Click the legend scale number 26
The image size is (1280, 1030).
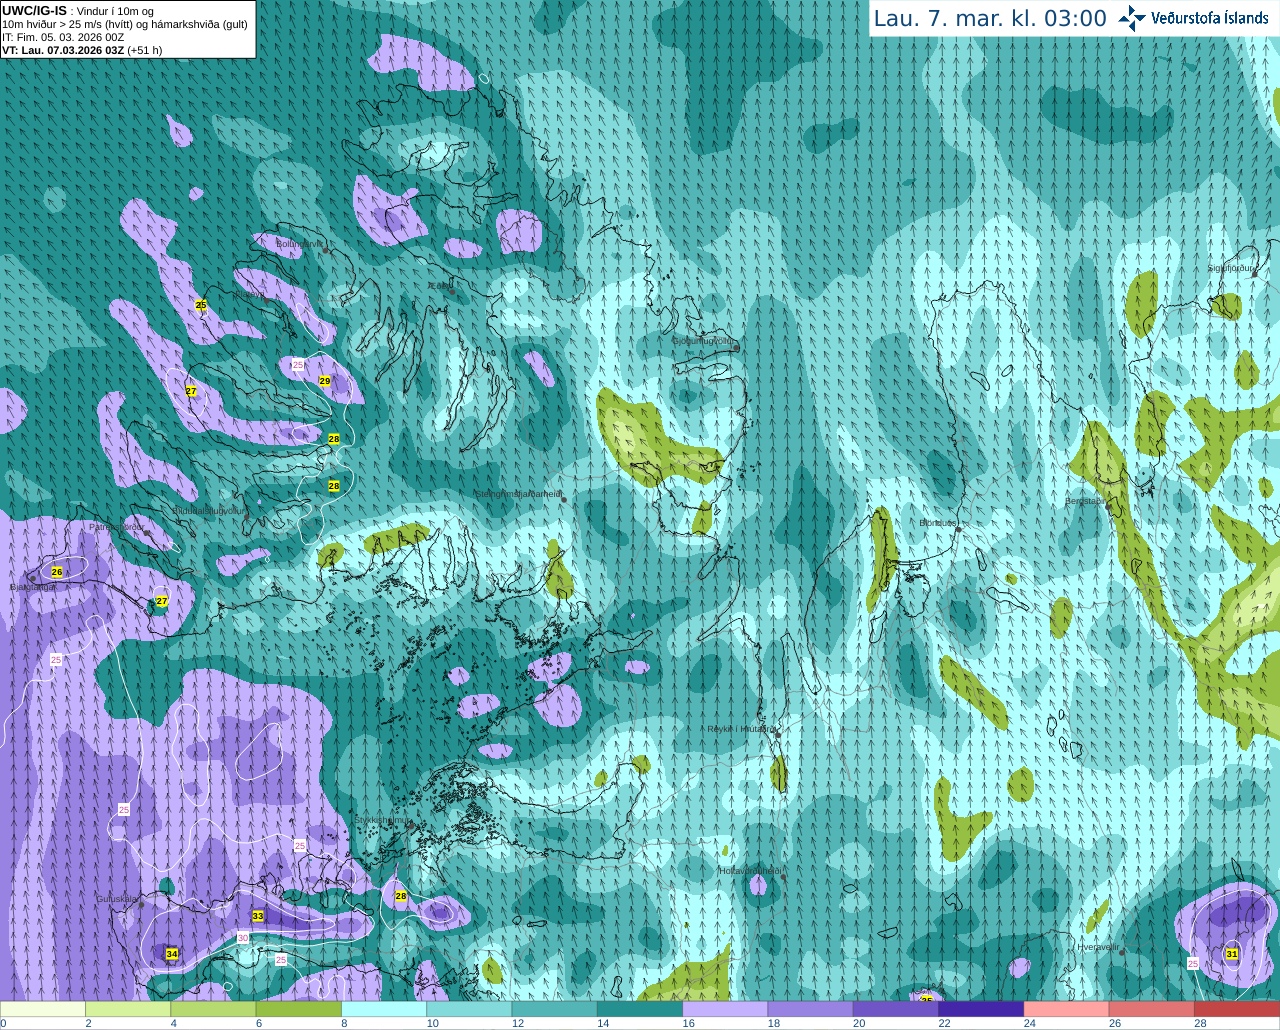(x=1115, y=1023)
